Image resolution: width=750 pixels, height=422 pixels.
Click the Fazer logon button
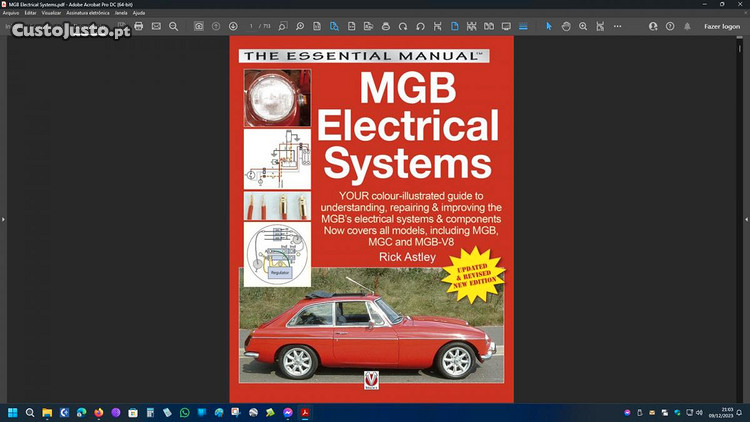722,26
